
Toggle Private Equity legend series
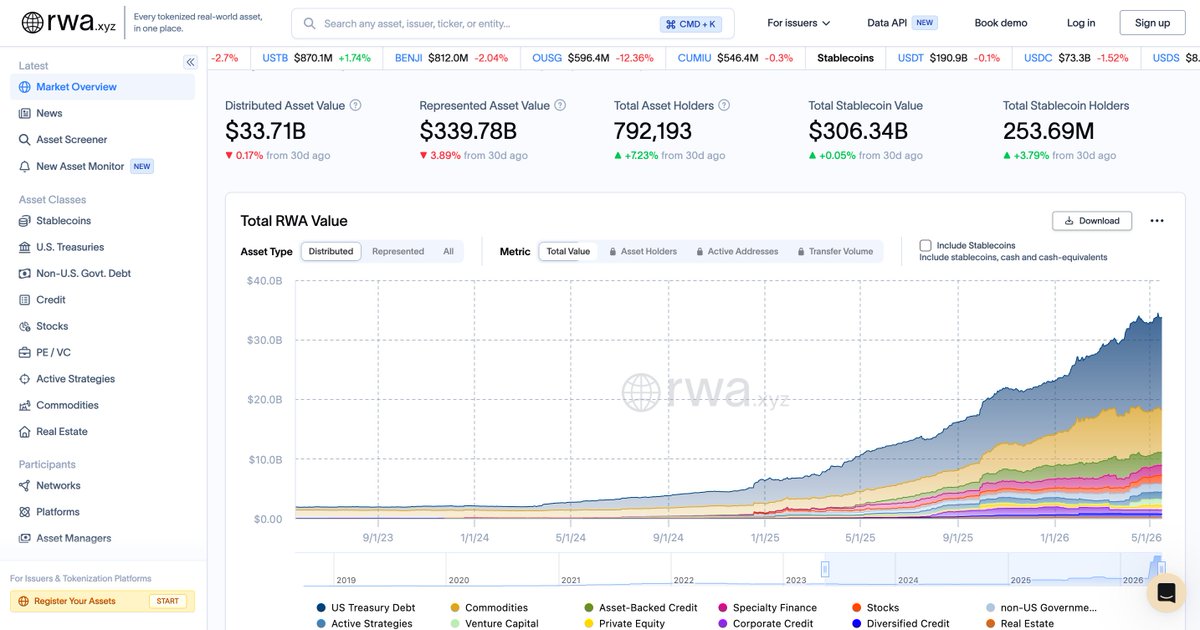pyautogui.click(x=623, y=623)
